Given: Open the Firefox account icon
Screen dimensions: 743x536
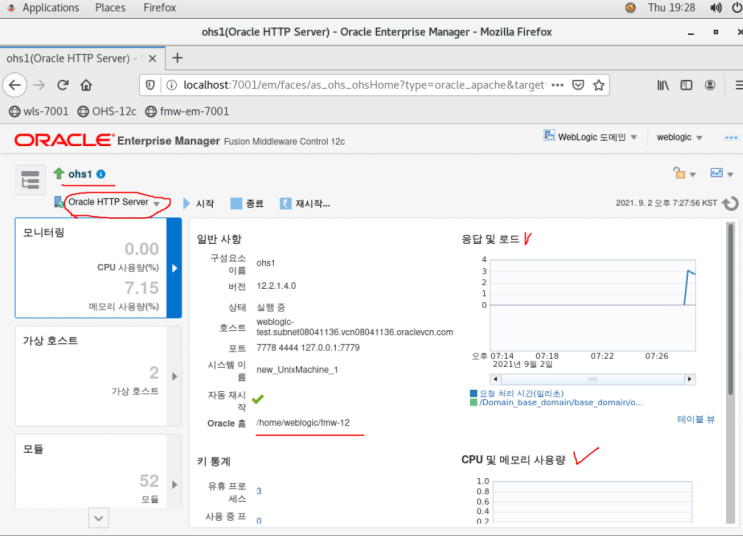Looking at the screenshot, I should coord(710,85).
